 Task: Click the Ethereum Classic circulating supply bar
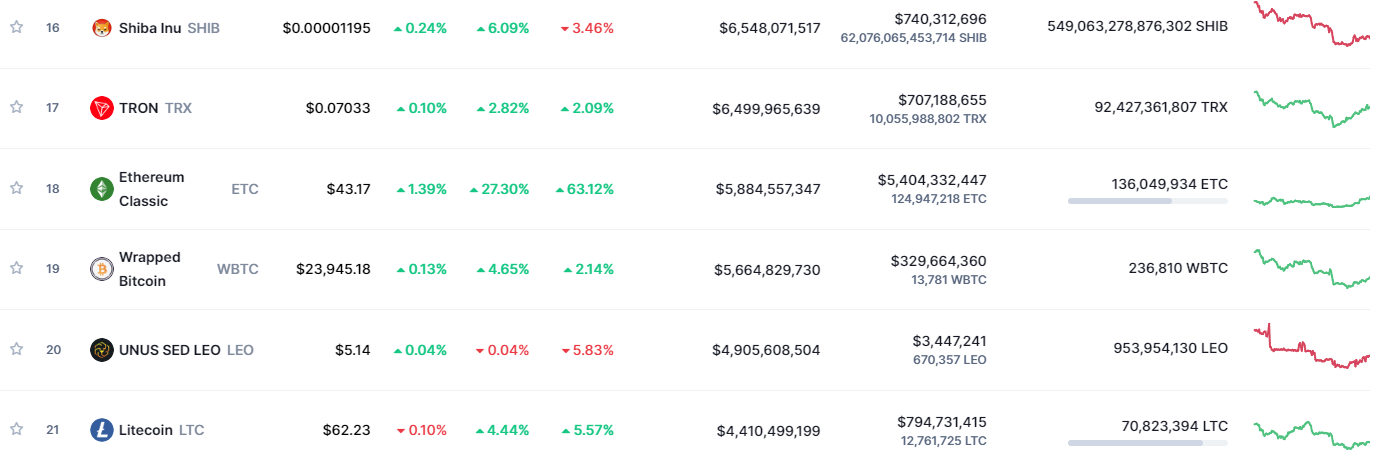[1147, 201]
